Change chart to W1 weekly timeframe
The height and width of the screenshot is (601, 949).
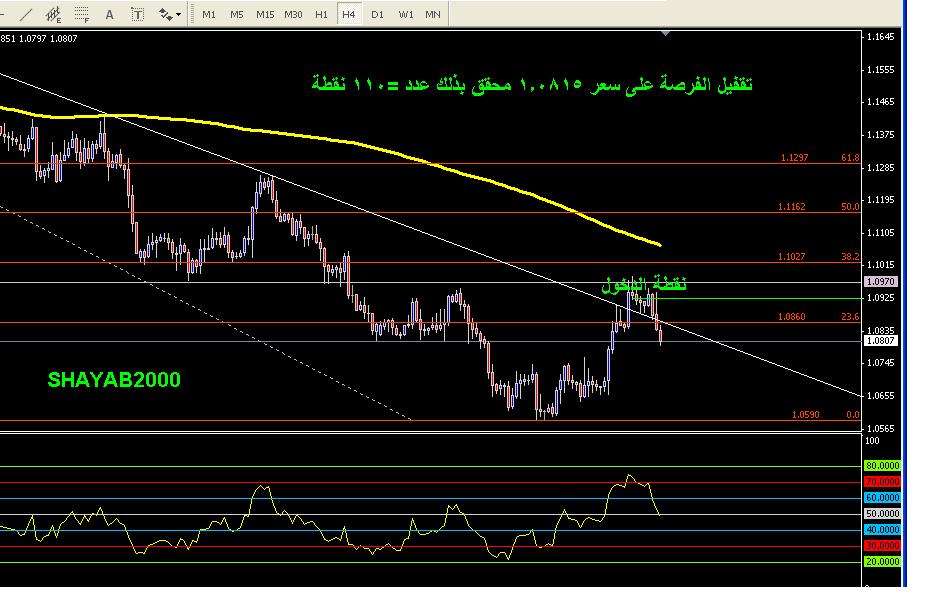[x=405, y=14]
